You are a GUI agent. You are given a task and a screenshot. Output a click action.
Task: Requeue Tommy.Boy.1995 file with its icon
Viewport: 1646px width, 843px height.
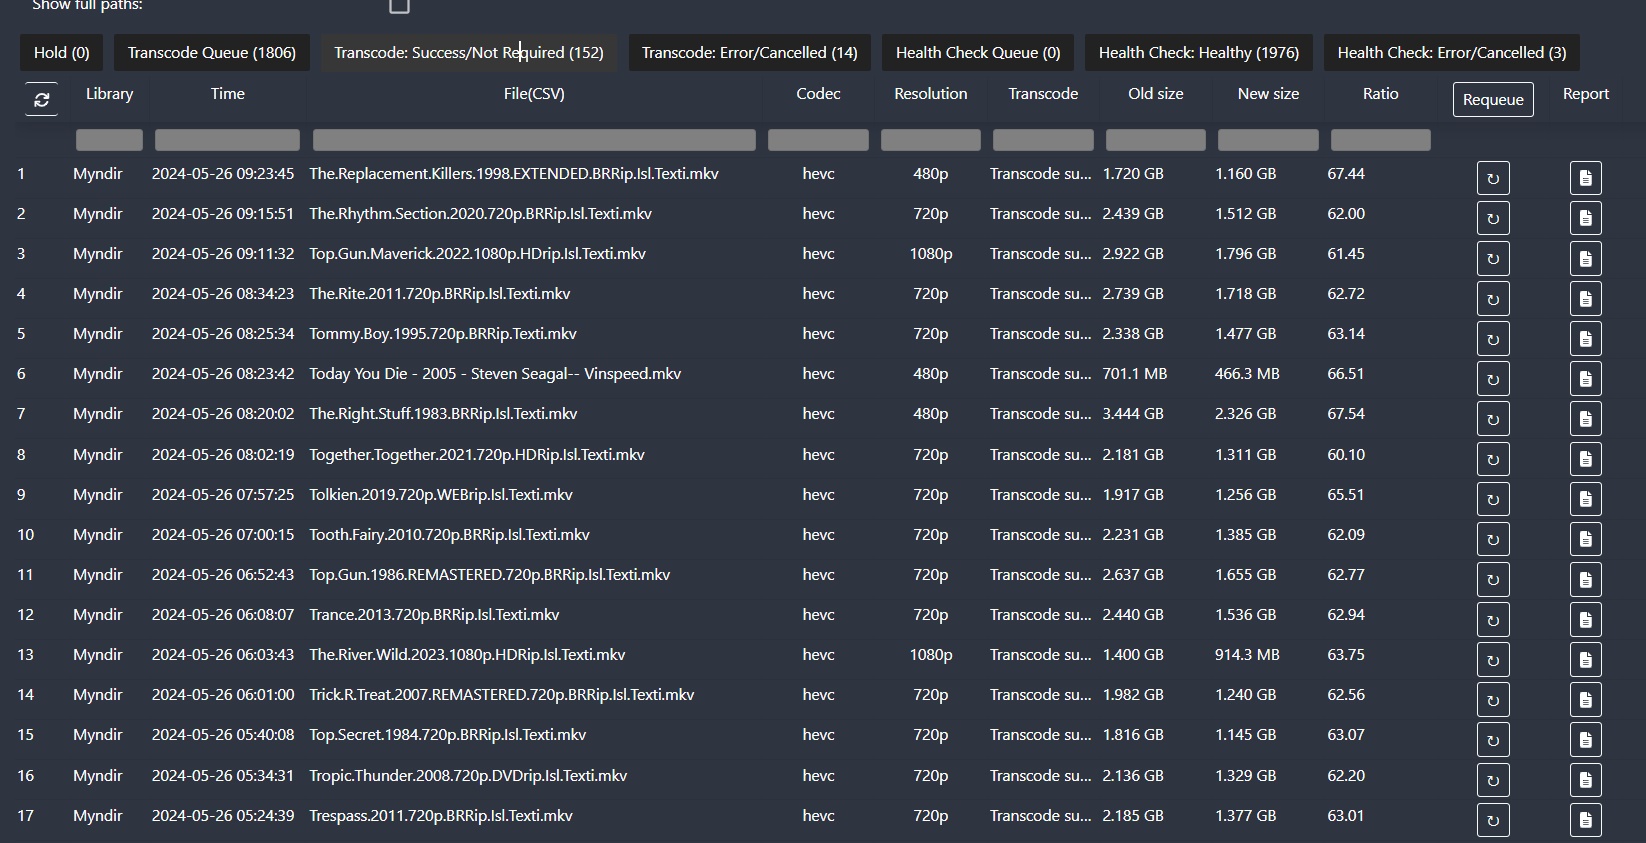click(1492, 339)
